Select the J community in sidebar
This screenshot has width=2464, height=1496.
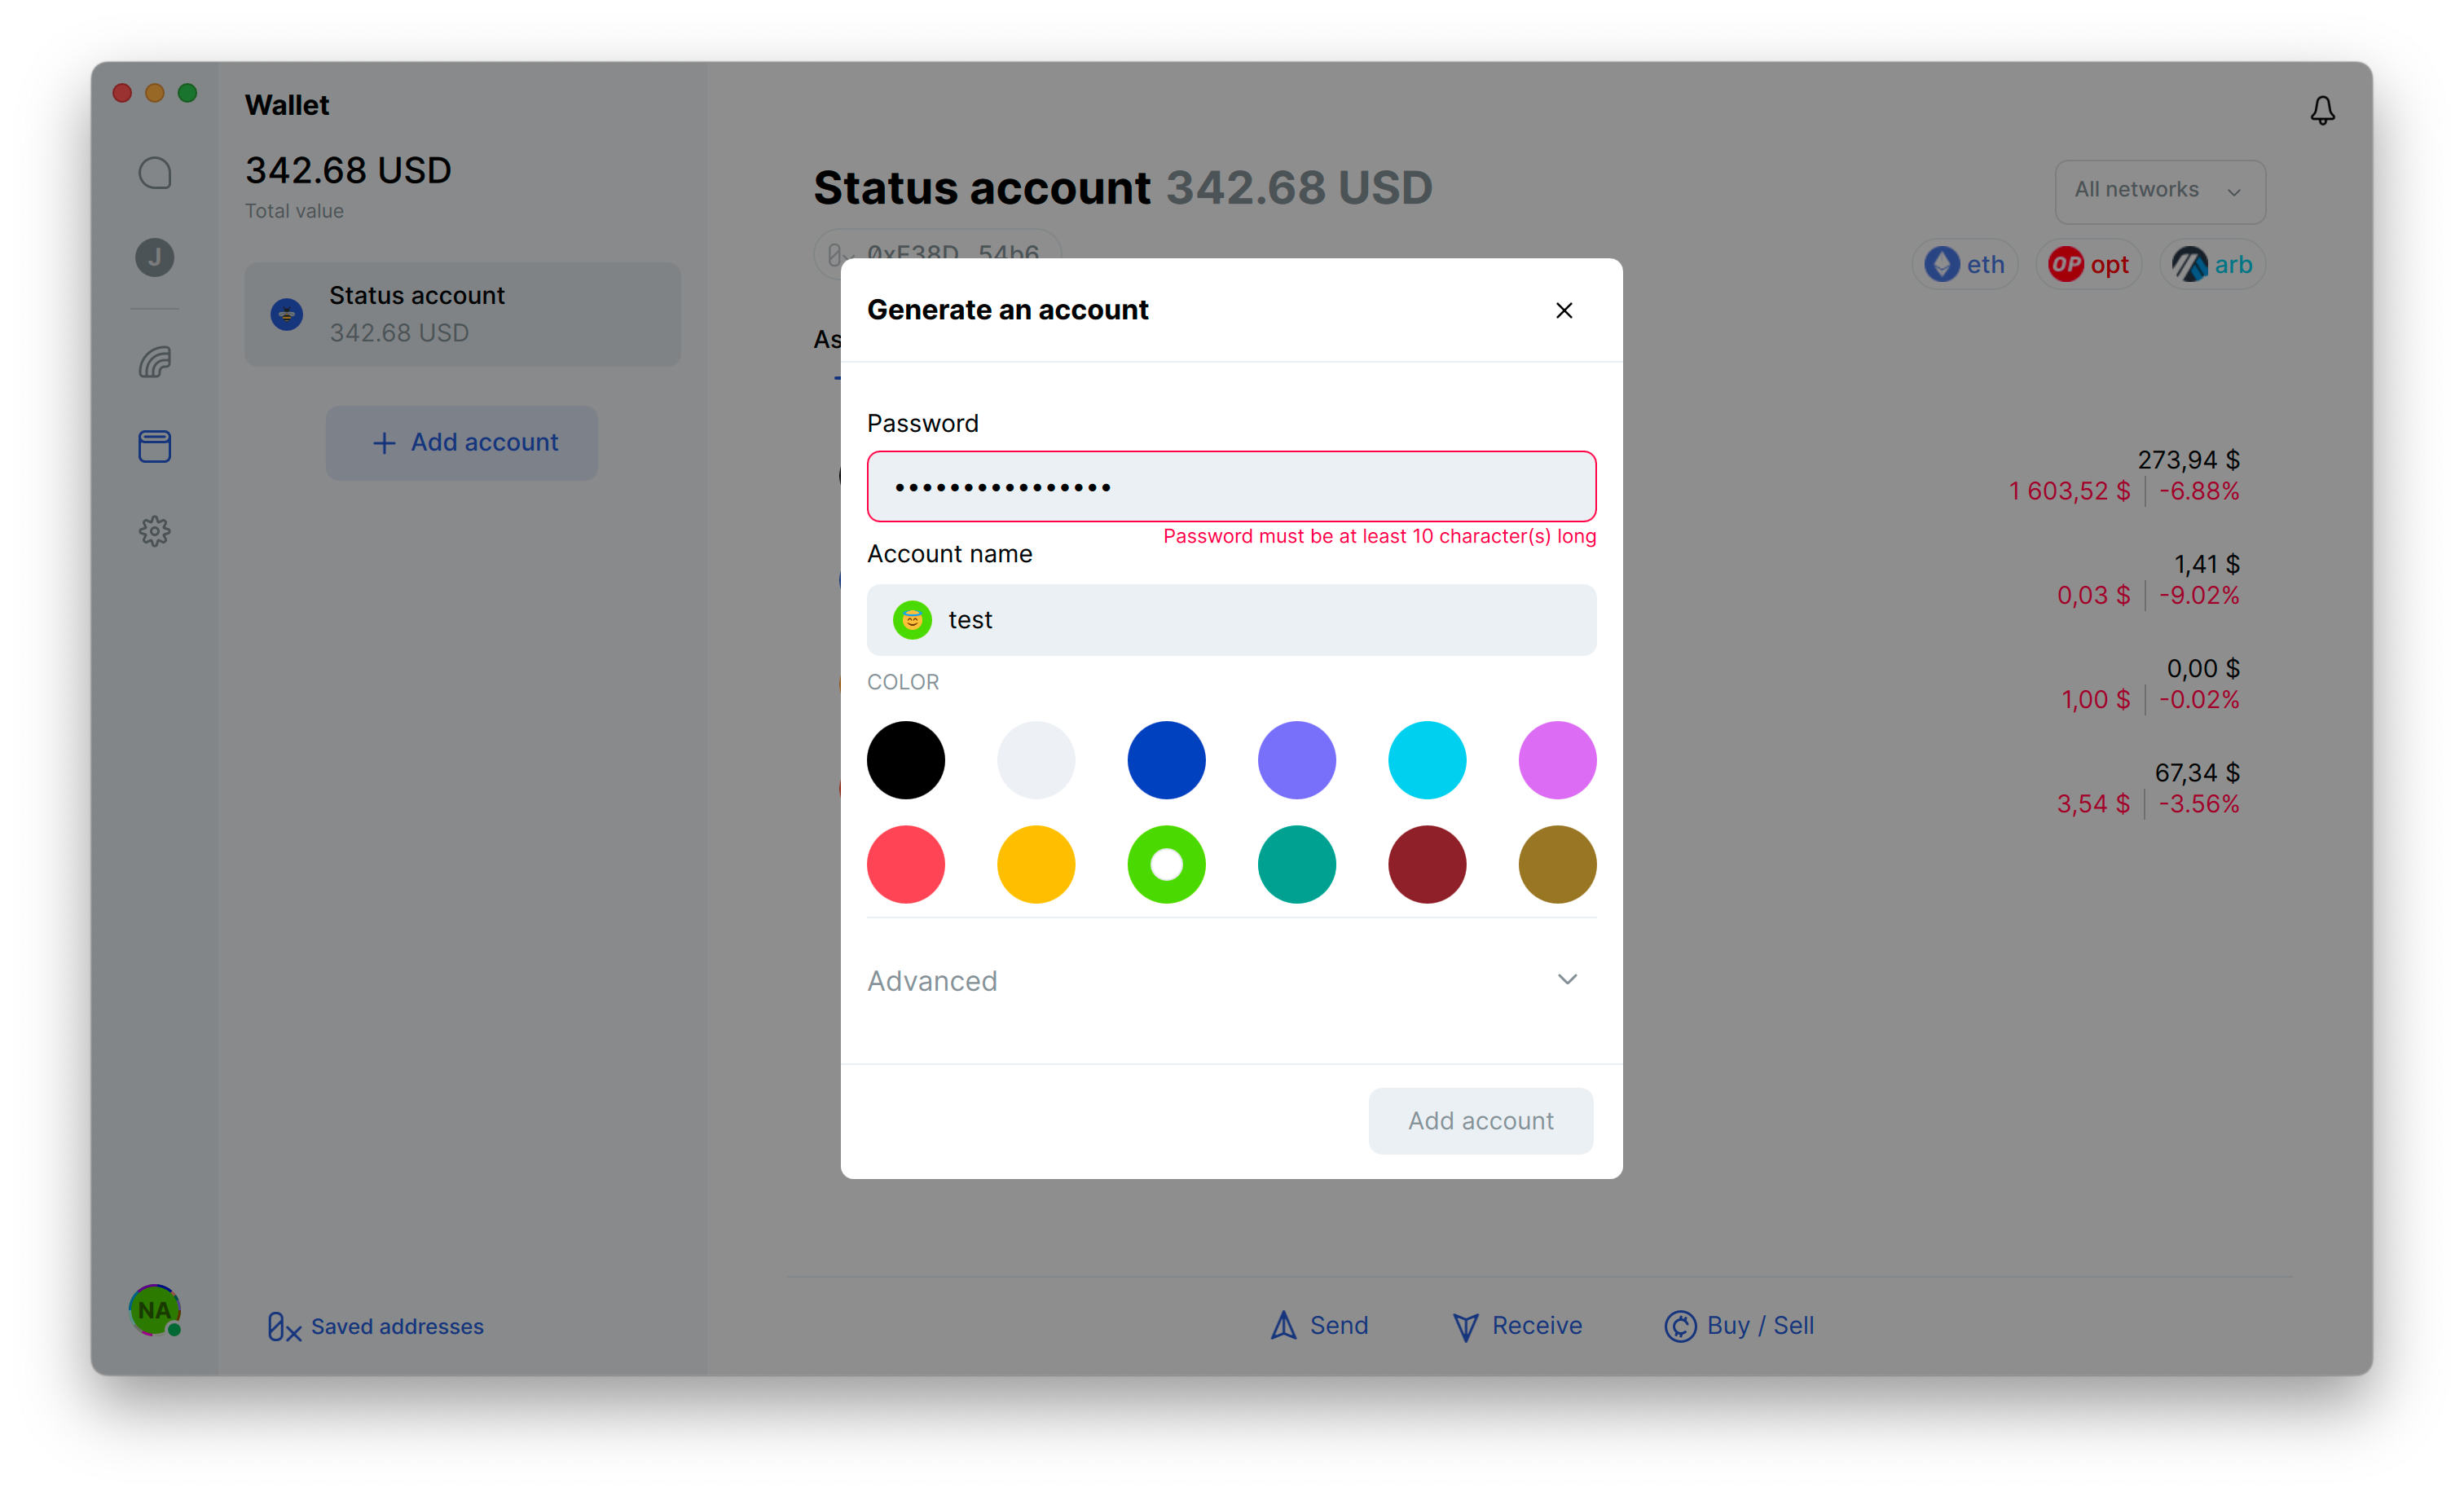click(x=155, y=257)
